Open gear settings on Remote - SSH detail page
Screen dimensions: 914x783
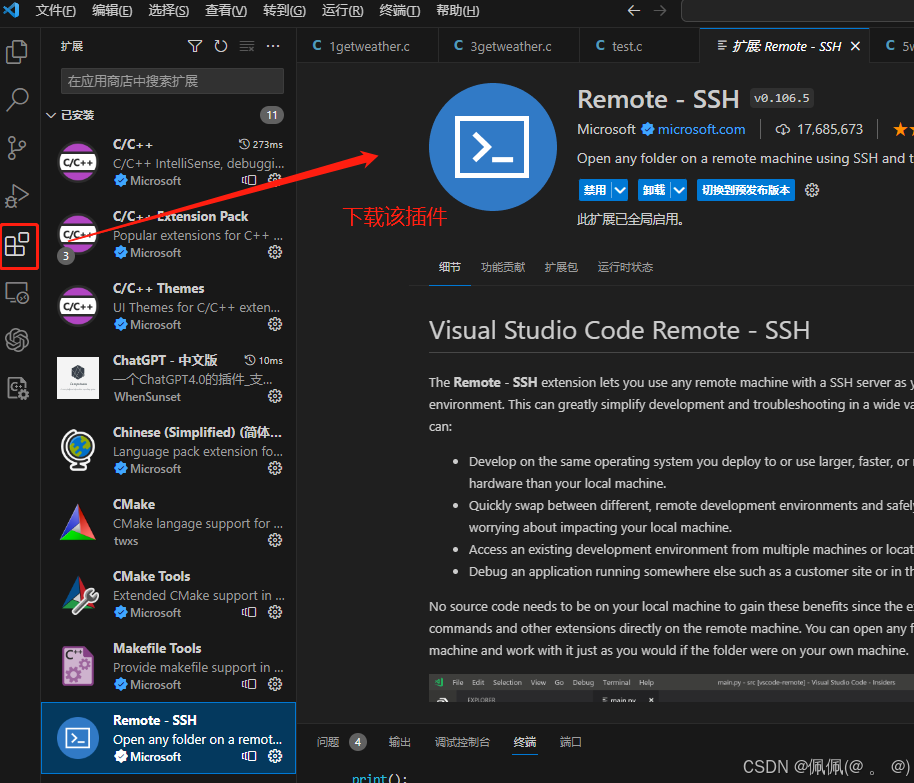point(812,190)
